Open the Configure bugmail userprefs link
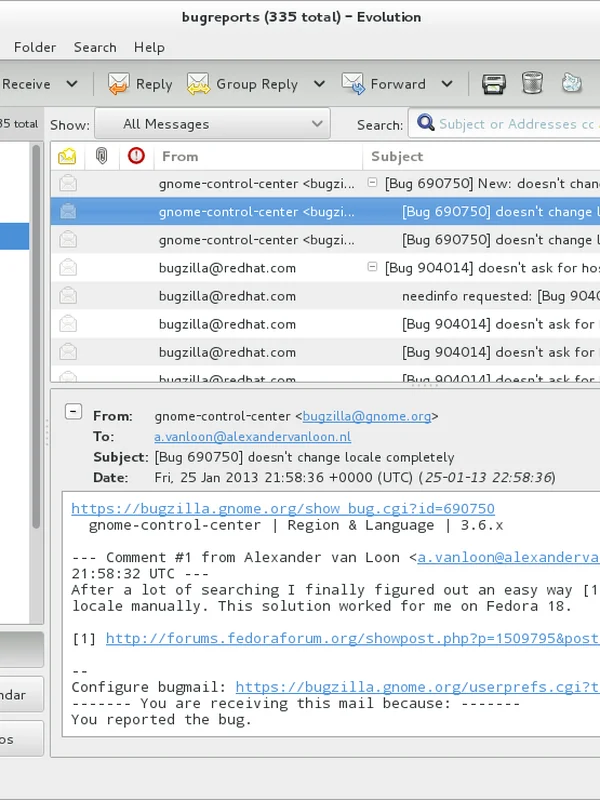This screenshot has height=800, width=600. [417, 687]
